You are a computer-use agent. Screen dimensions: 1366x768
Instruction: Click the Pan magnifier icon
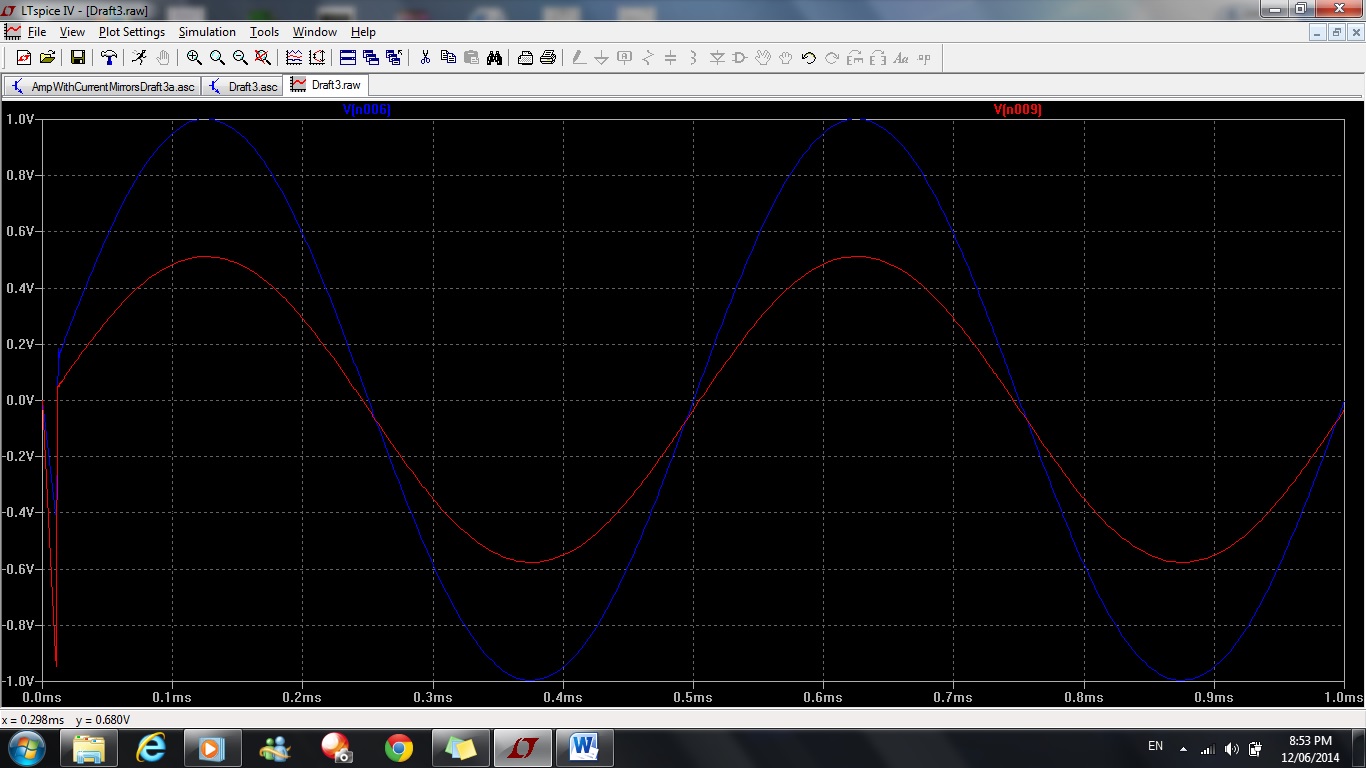click(217, 58)
